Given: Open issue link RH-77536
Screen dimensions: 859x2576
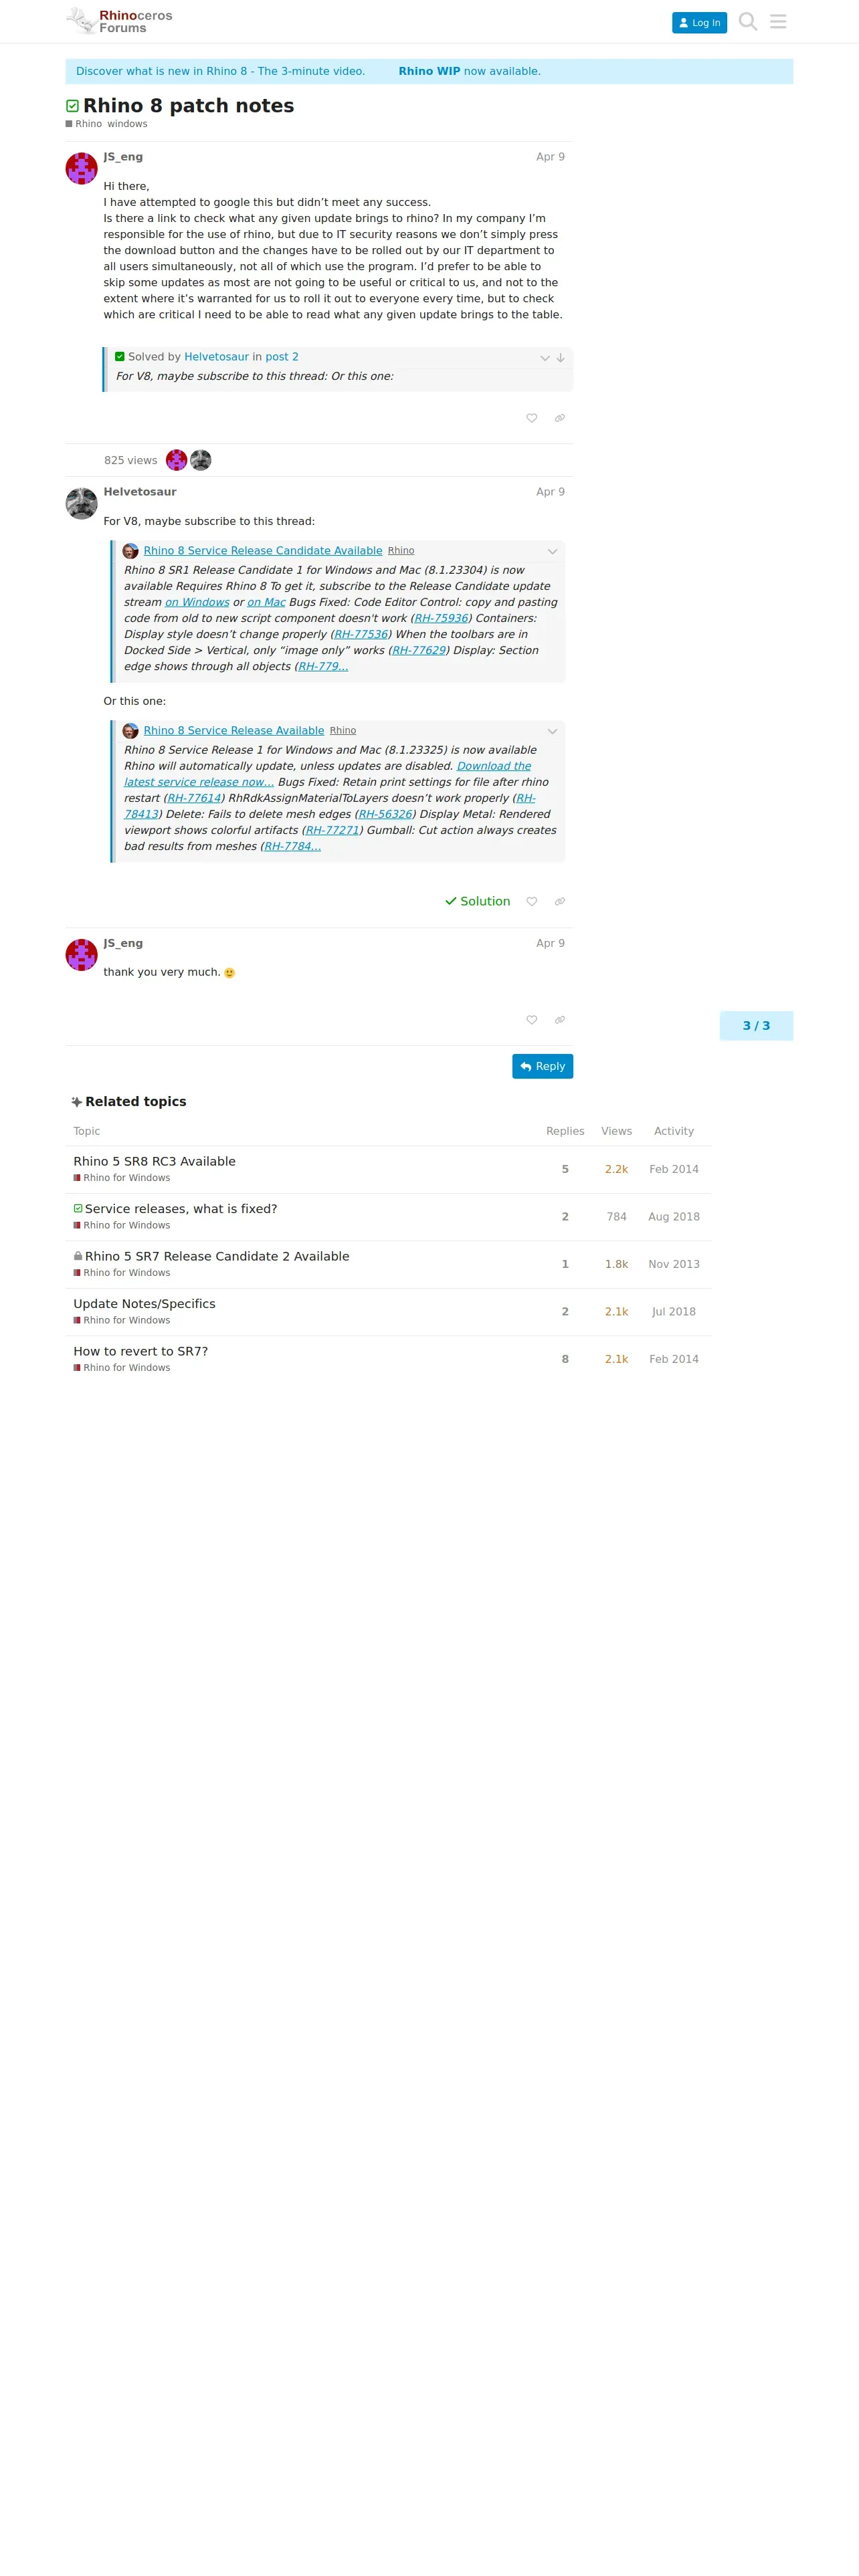Looking at the screenshot, I should click(361, 634).
